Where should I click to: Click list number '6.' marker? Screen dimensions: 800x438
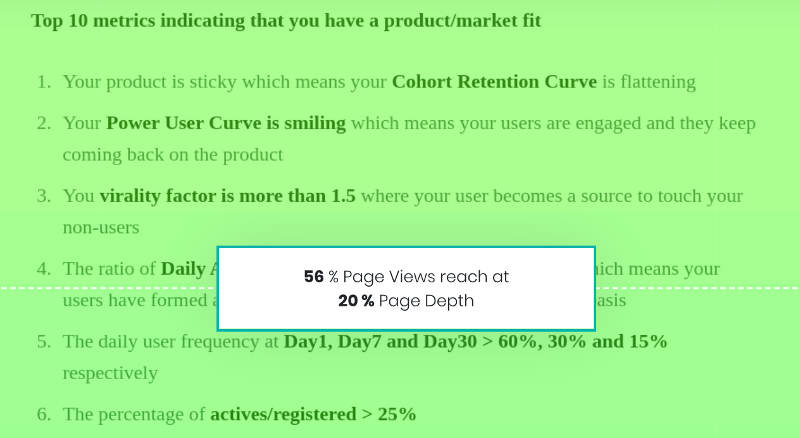click(x=44, y=414)
